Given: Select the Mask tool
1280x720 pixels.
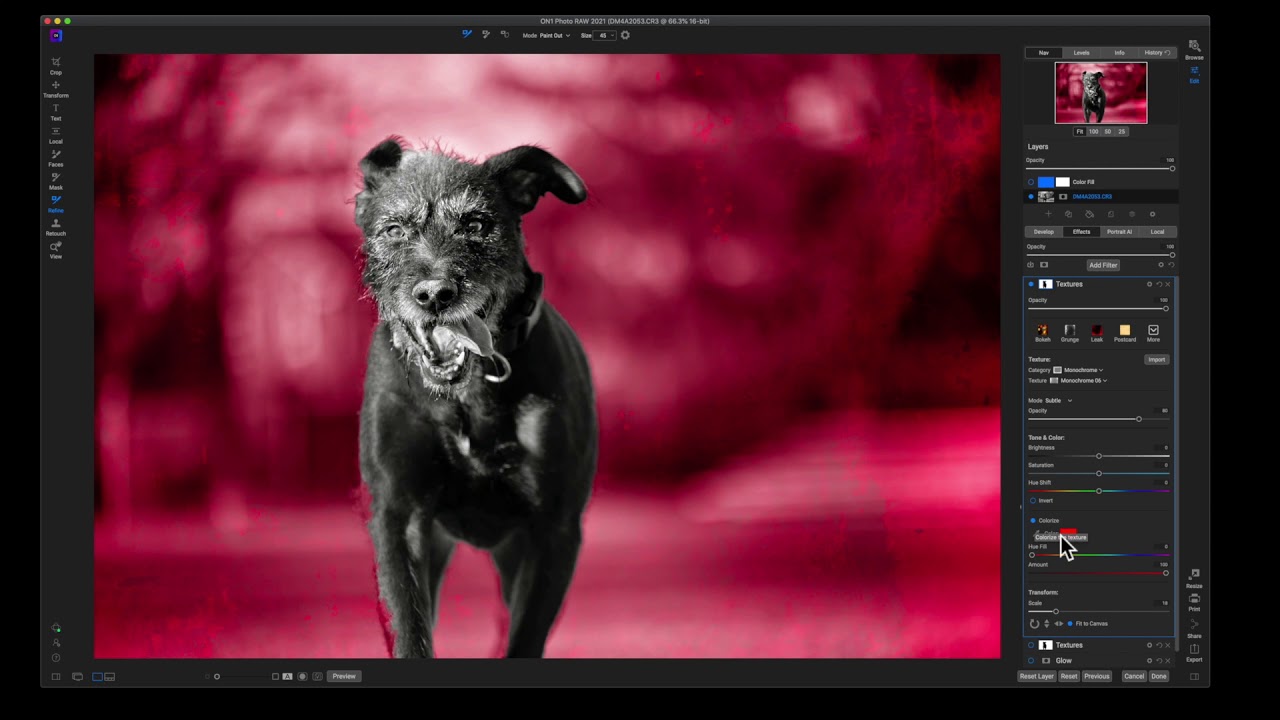Looking at the screenshot, I should click(x=56, y=181).
